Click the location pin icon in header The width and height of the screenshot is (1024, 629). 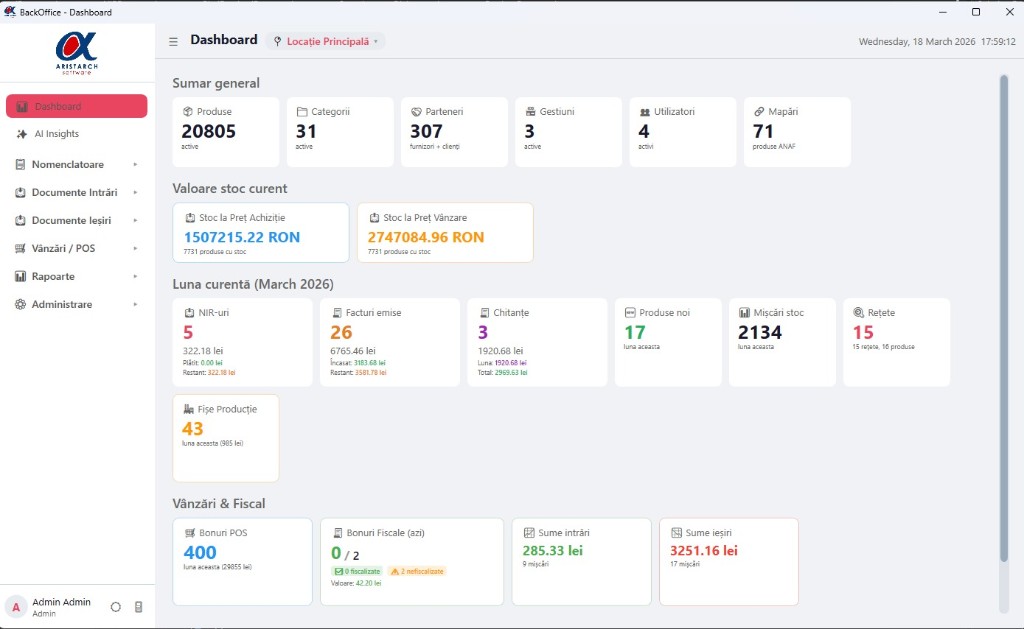click(278, 41)
